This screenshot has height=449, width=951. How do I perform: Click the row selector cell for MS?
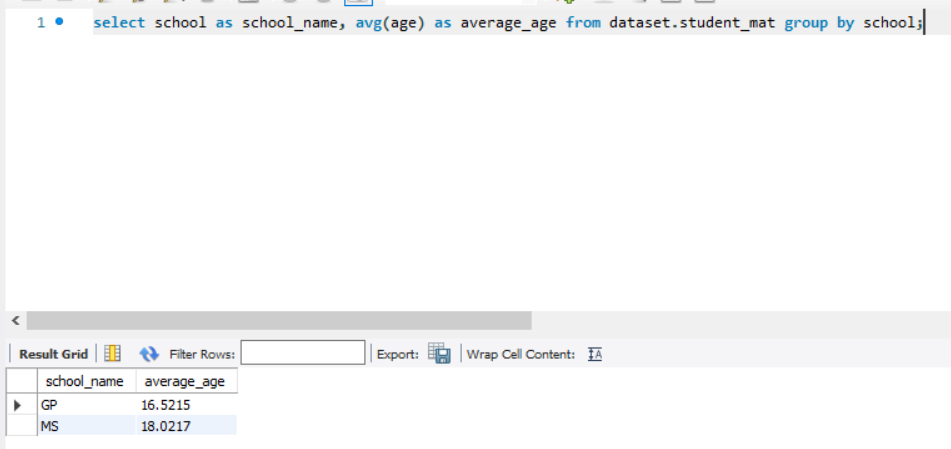(22, 426)
